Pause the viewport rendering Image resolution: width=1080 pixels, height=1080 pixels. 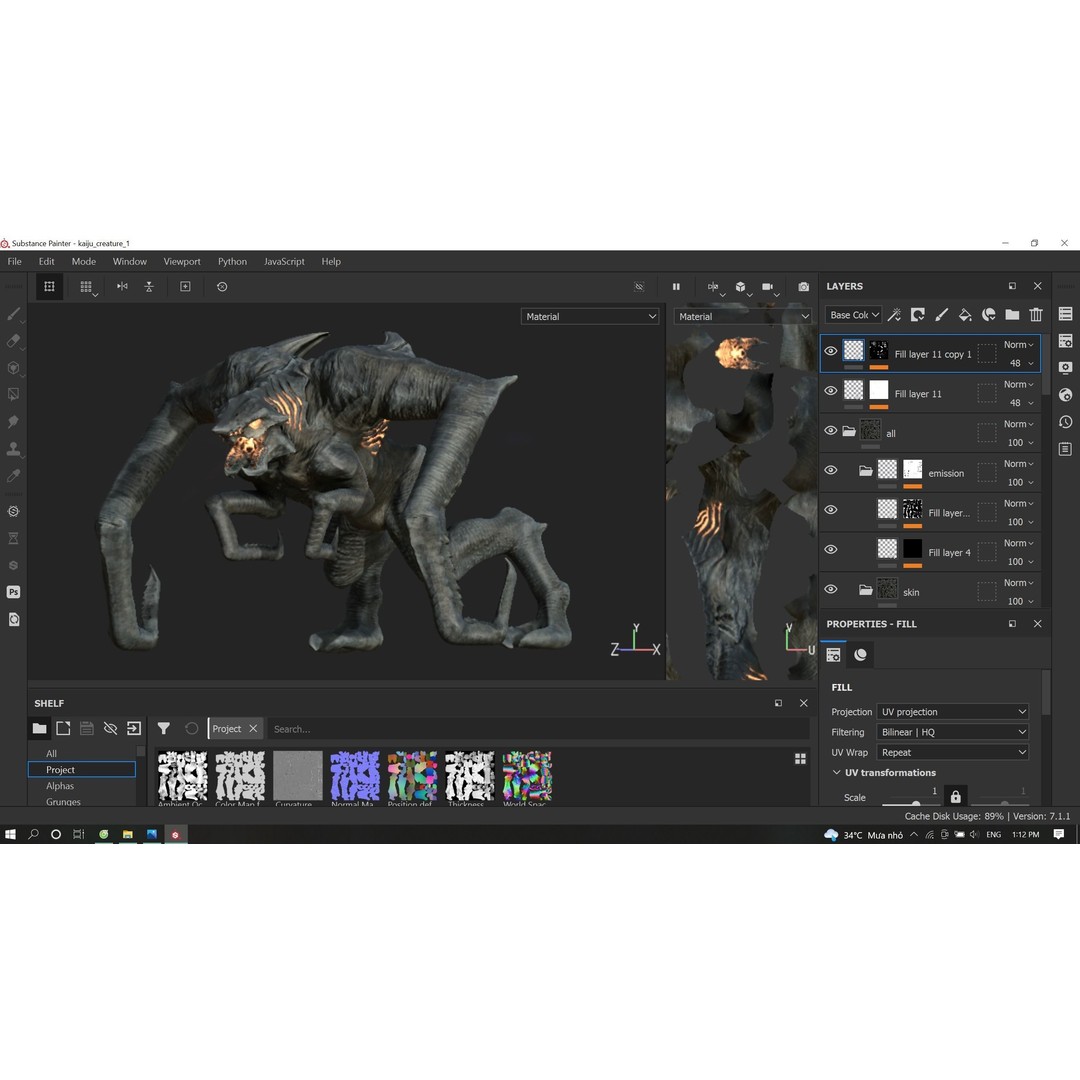tap(676, 287)
